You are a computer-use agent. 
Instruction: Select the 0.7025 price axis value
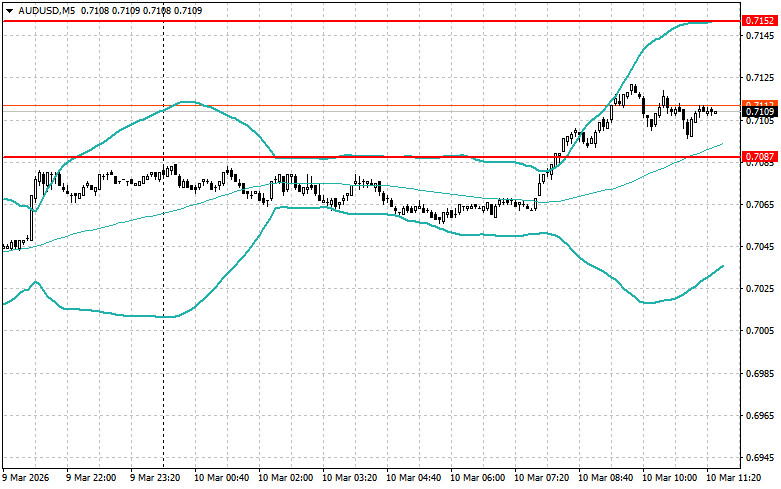click(760, 289)
